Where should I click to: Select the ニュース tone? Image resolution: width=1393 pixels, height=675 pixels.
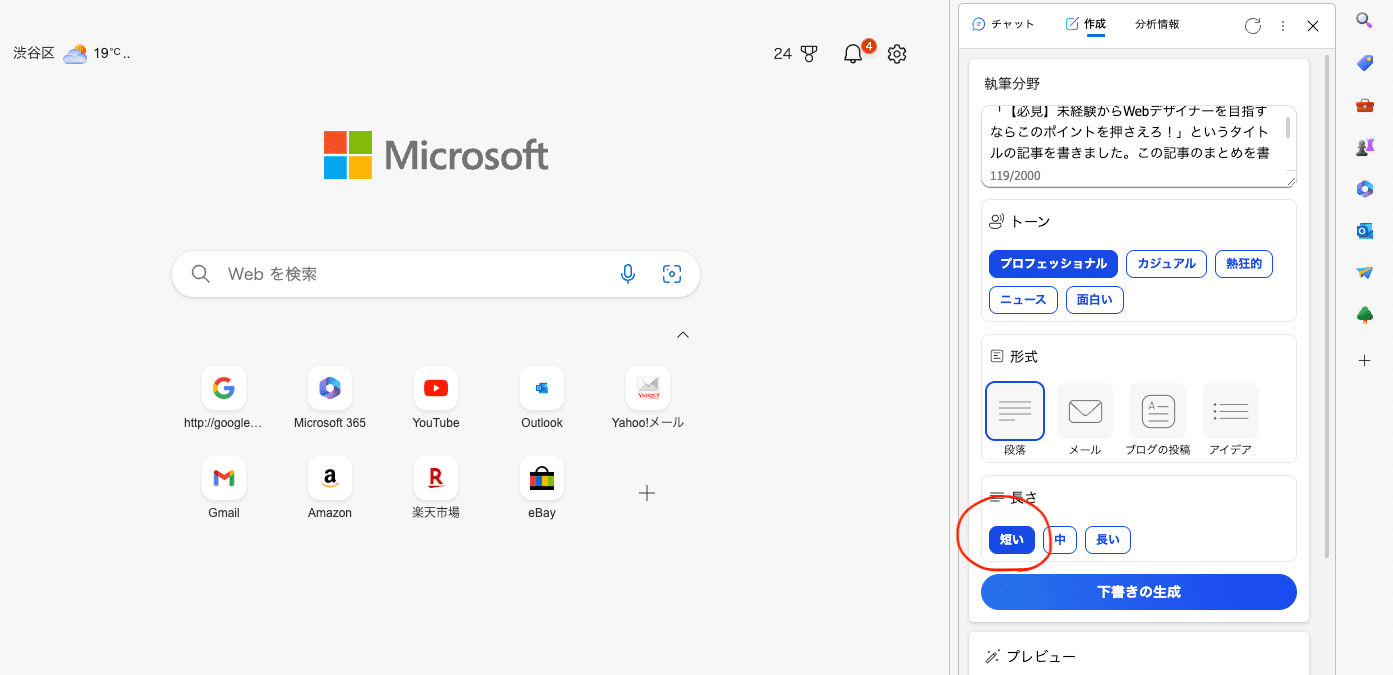pos(1023,299)
